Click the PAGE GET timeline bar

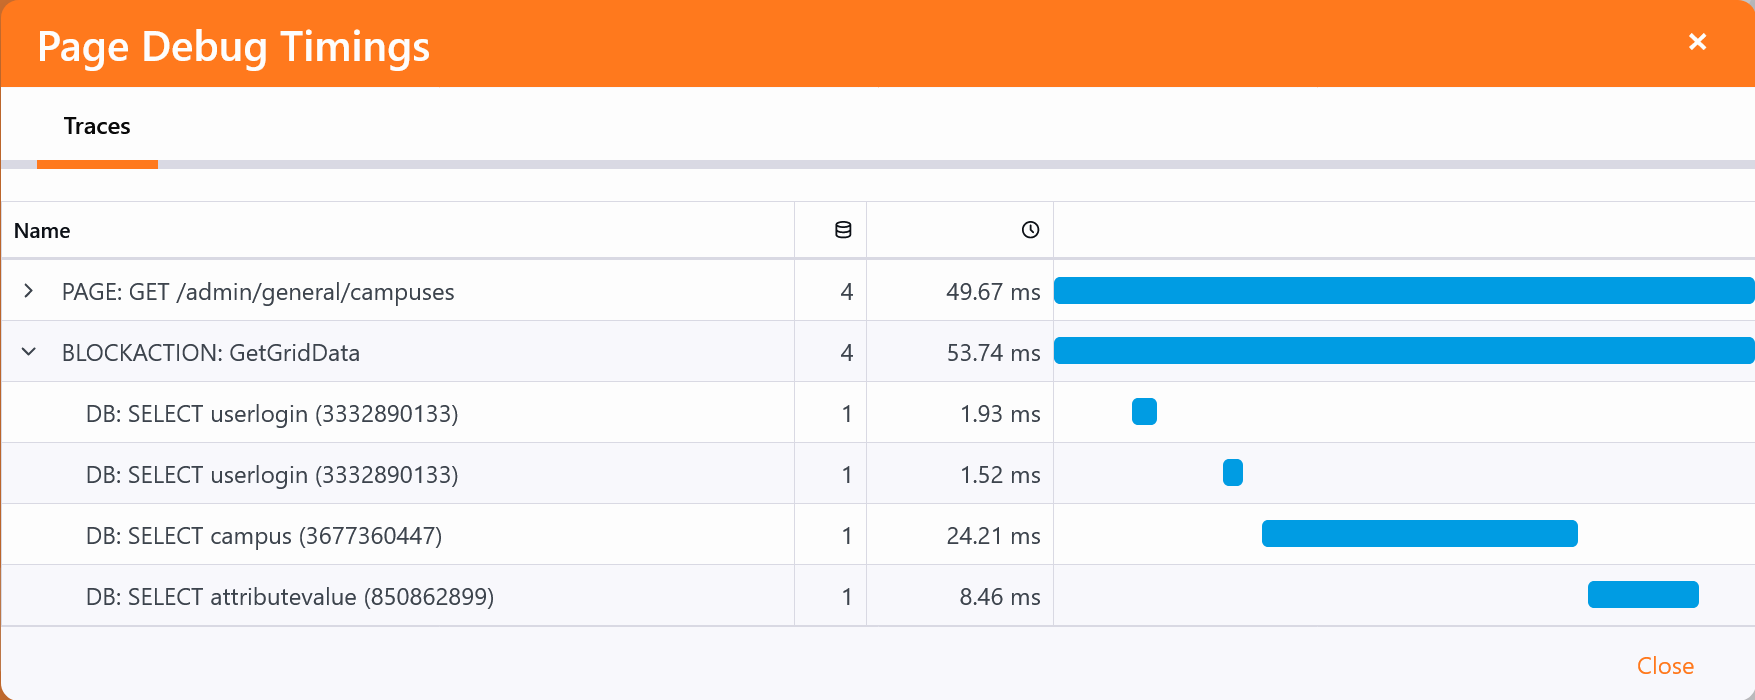1403,291
